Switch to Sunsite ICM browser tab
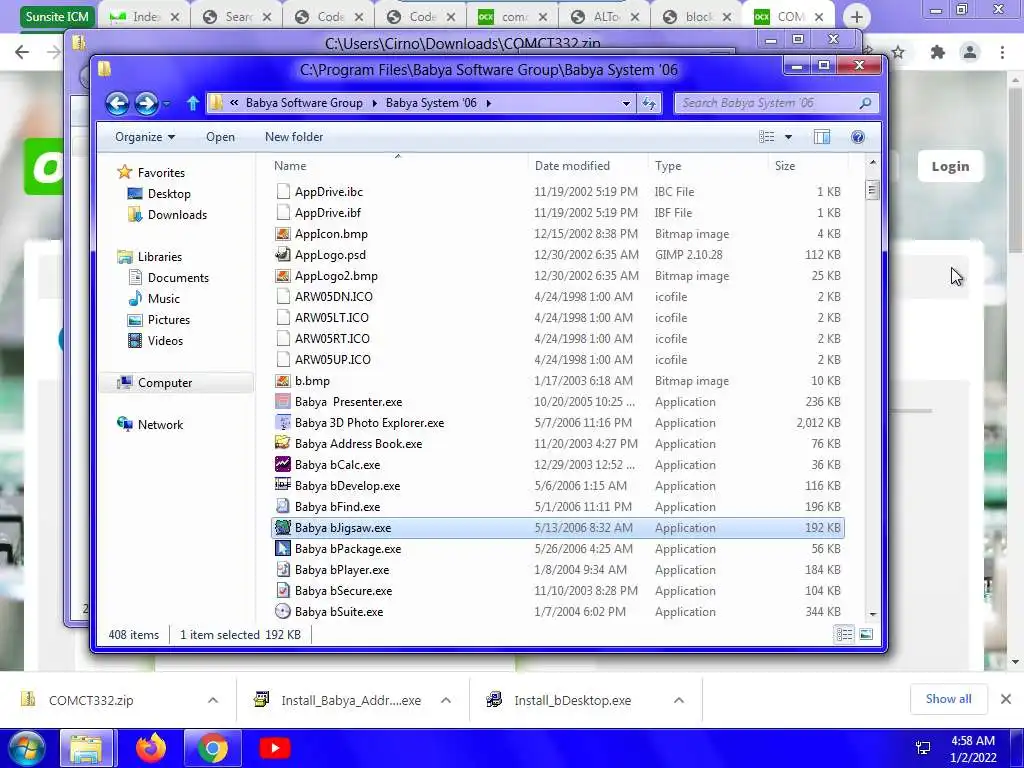 click(57, 16)
